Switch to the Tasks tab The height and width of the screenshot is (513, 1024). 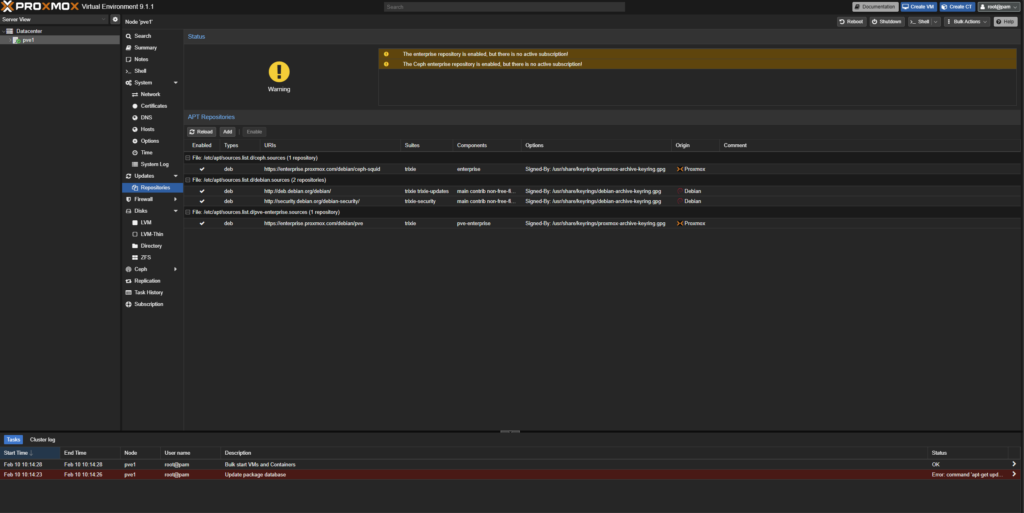point(14,439)
